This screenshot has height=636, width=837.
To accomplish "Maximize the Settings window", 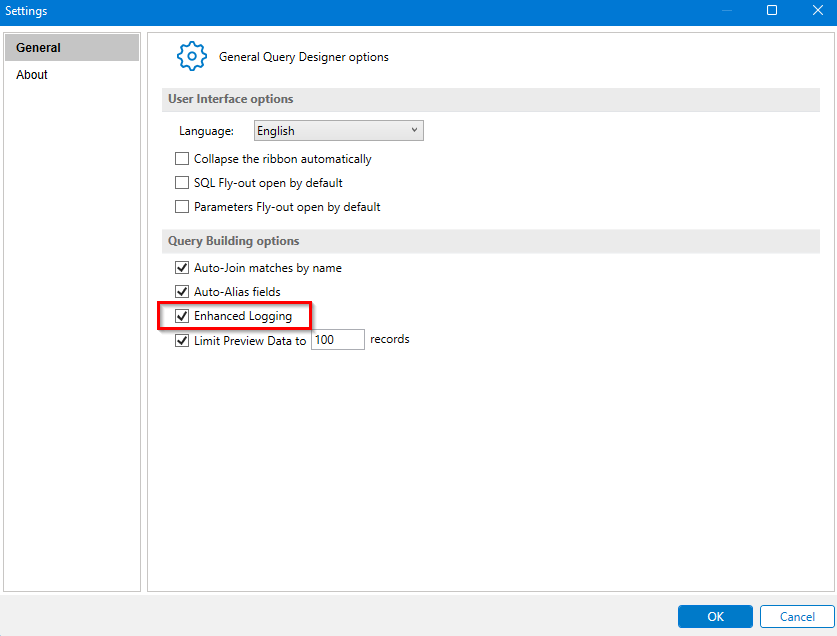I will [x=772, y=10].
